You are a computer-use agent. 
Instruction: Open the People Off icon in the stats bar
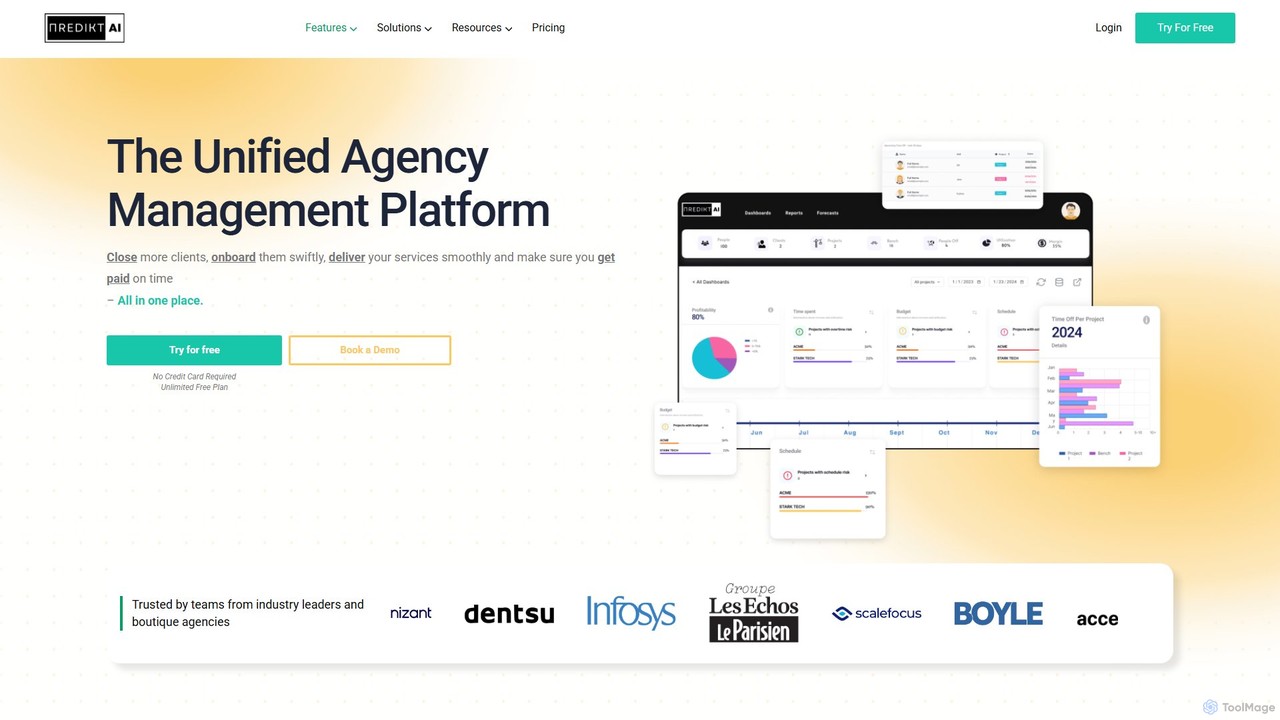tap(930, 242)
